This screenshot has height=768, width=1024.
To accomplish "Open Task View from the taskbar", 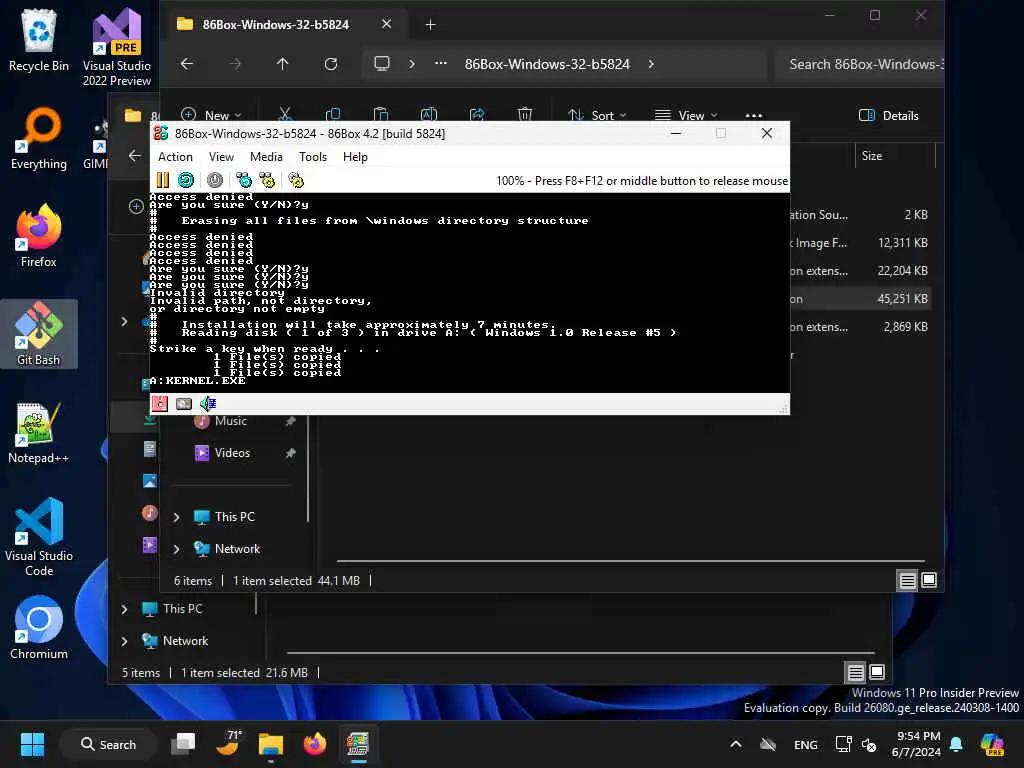I will pyautogui.click(x=183, y=744).
